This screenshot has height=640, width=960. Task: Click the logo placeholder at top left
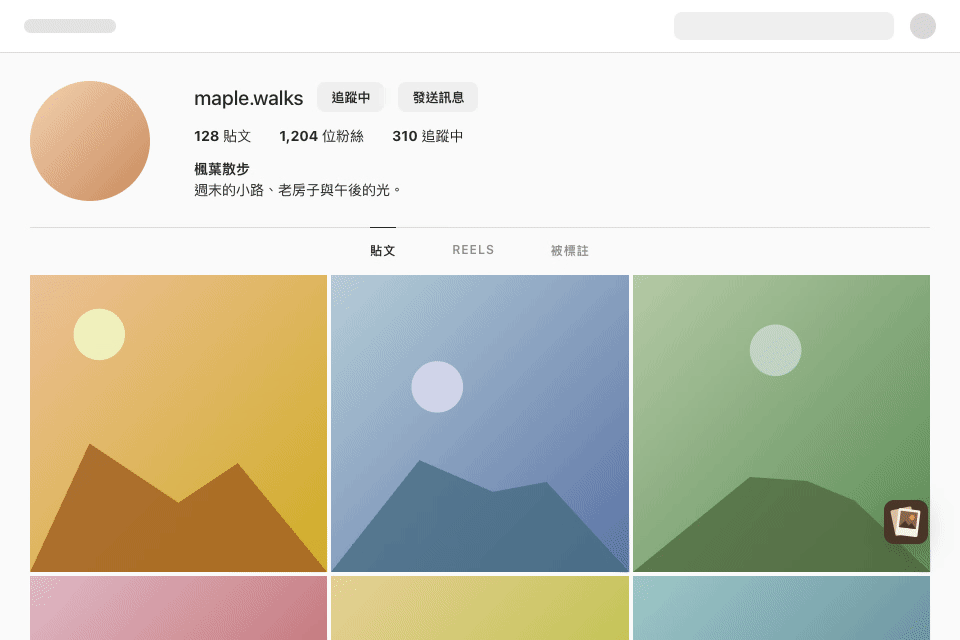point(70,26)
